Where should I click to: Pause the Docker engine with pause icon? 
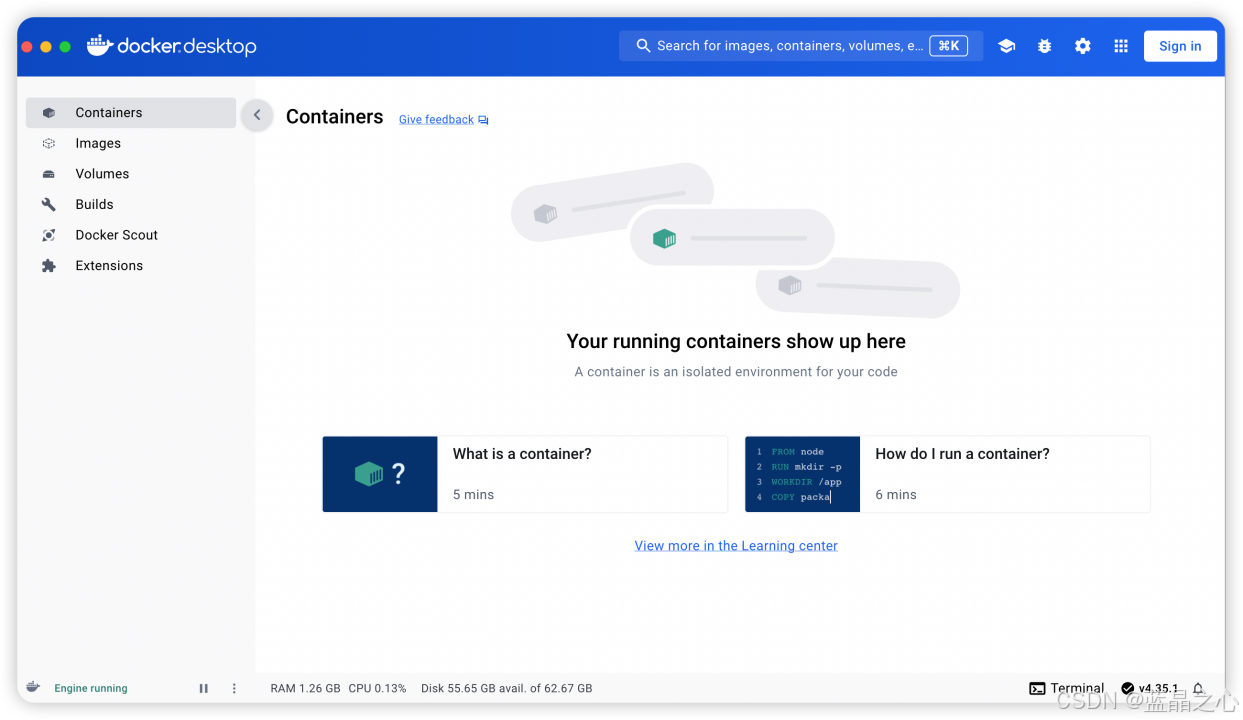pos(204,688)
